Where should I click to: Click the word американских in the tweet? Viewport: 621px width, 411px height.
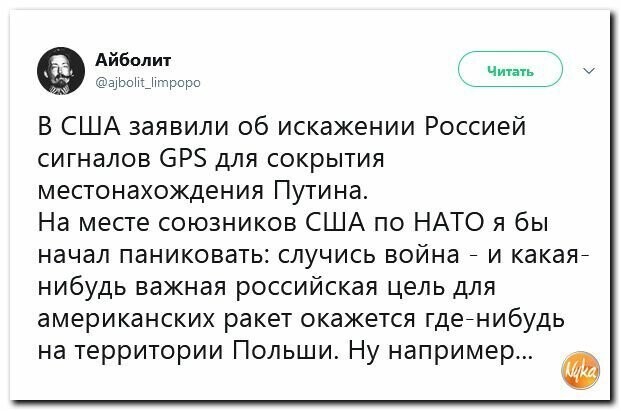(x=127, y=319)
